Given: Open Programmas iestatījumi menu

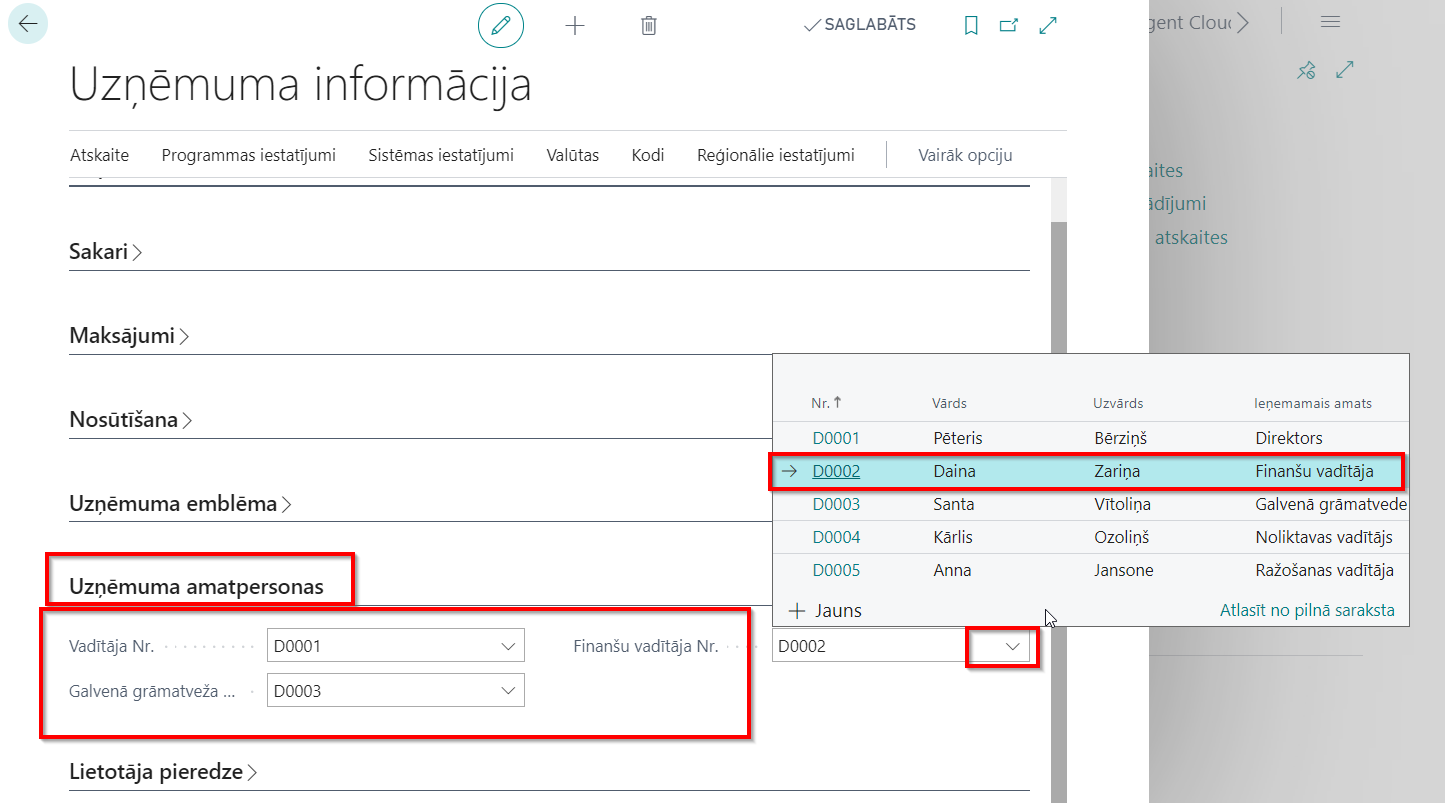Looking at the screenshot, I should (x=249, y=155).
